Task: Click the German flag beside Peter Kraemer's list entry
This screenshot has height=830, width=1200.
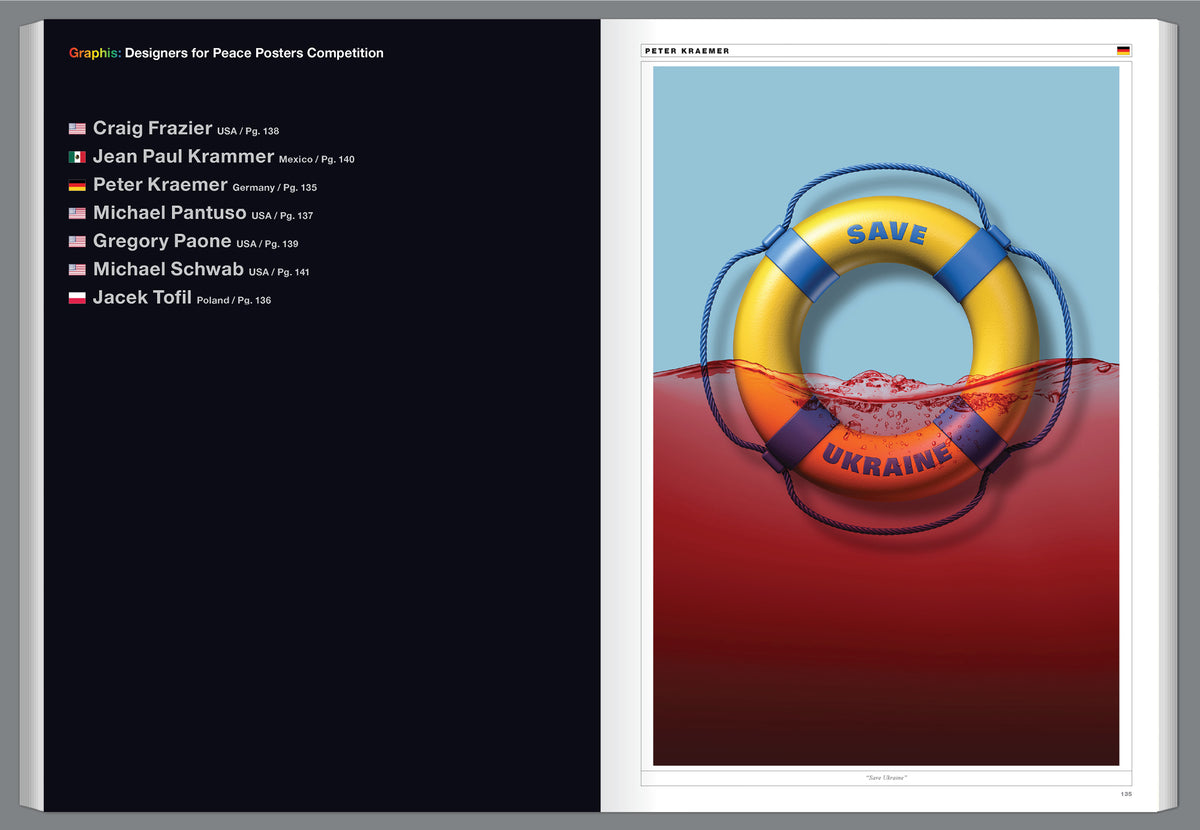Action: tap(77, 186)
